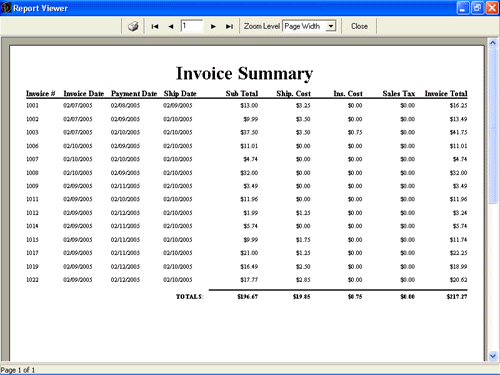Viewport: 500px width, 375px height.
Task: Select the Page Width combo box
Action: click(309, 26)
